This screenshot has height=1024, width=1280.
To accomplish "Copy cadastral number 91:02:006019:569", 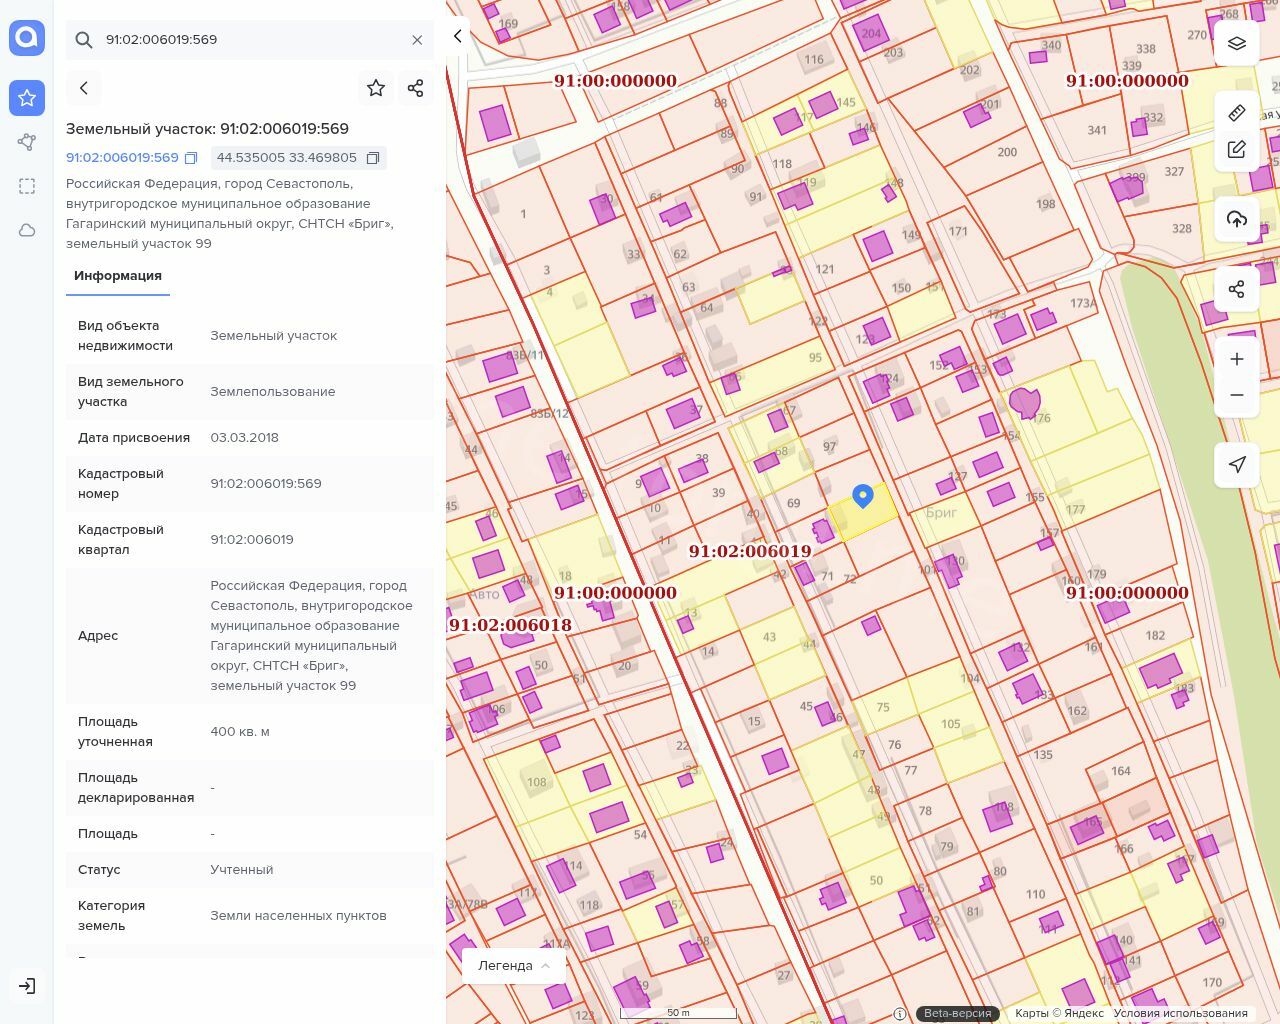I will 191,158.
